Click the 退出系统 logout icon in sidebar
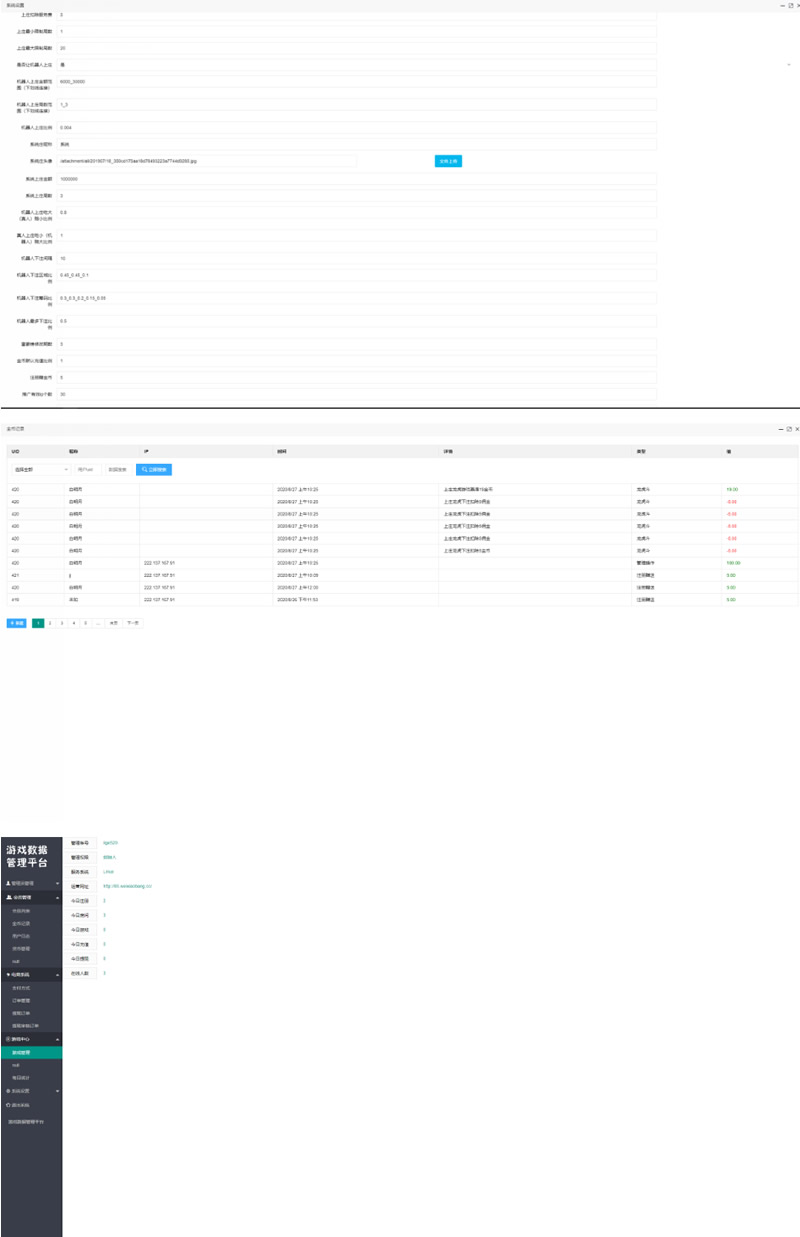The width and height of the screenshot is (800, 1237). [8, 1105]
